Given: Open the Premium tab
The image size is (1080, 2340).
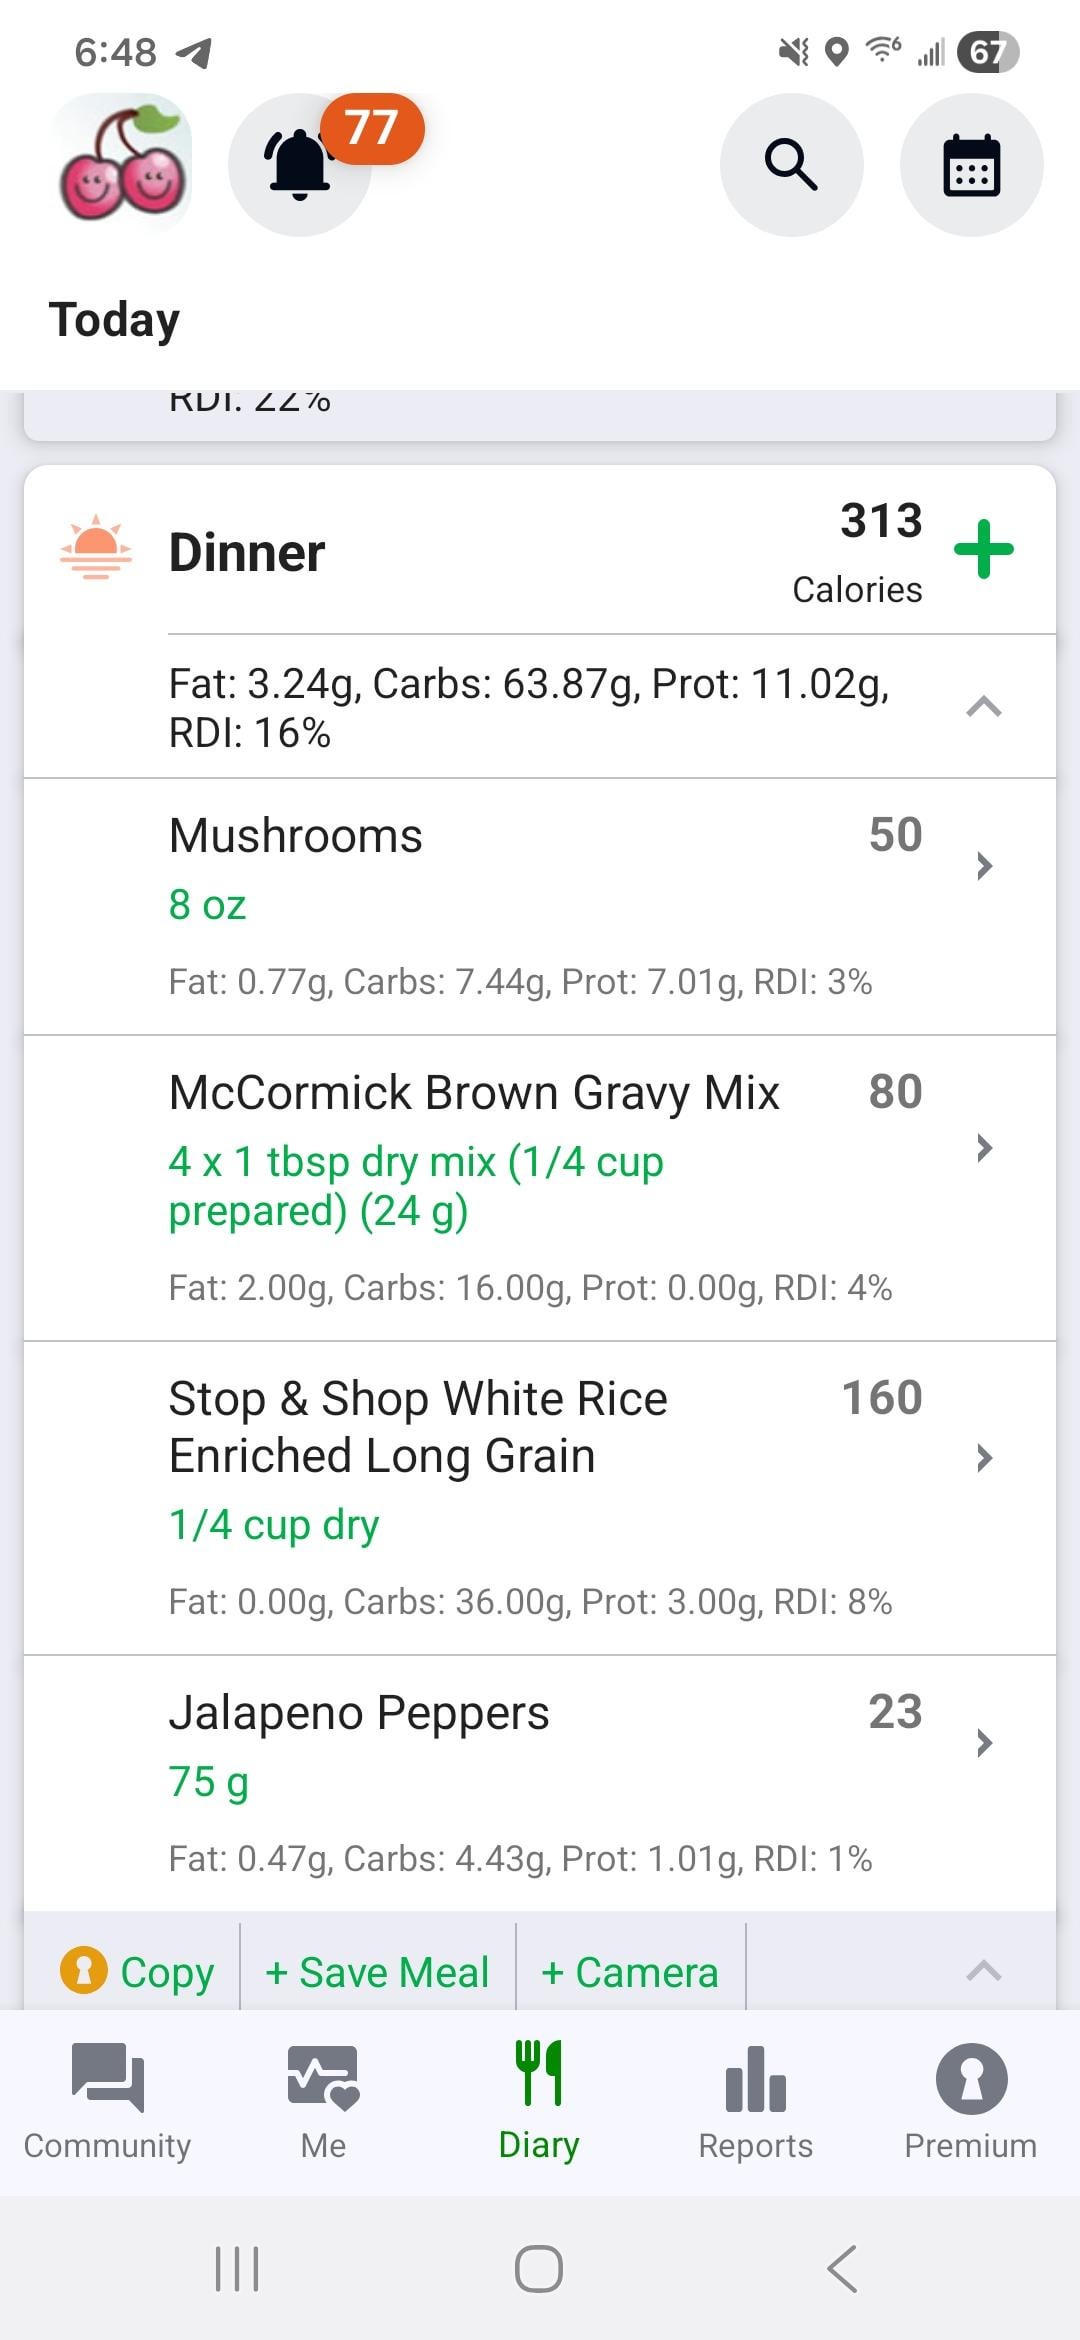Looking at the screenshot, I should point(970,2100).
